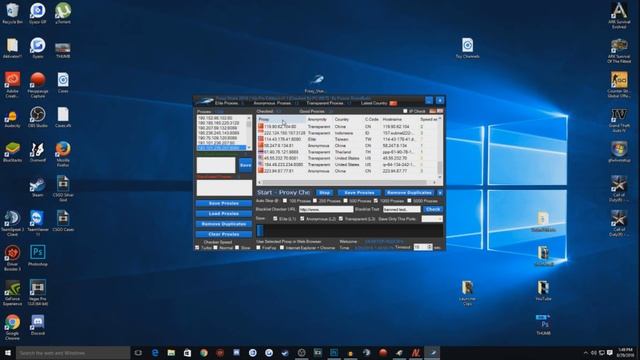Screen dimensions: 640x360
Task: Click Remove Duplicates next to Save Proxies
Action: coord(409,193)
